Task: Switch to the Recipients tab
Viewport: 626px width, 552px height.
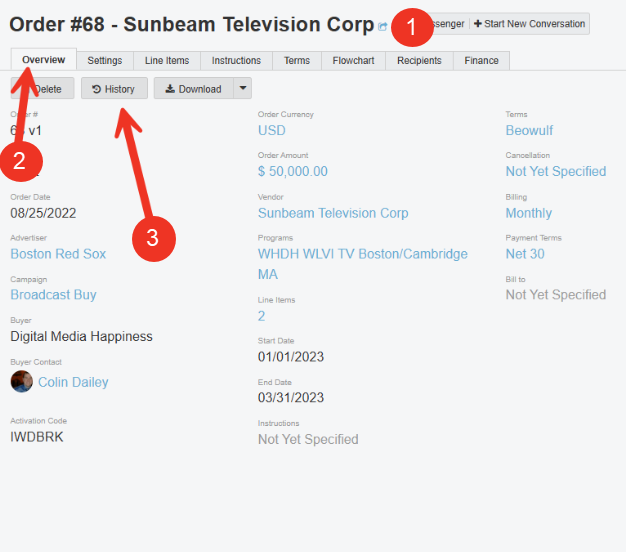Action: click(419, 61)
